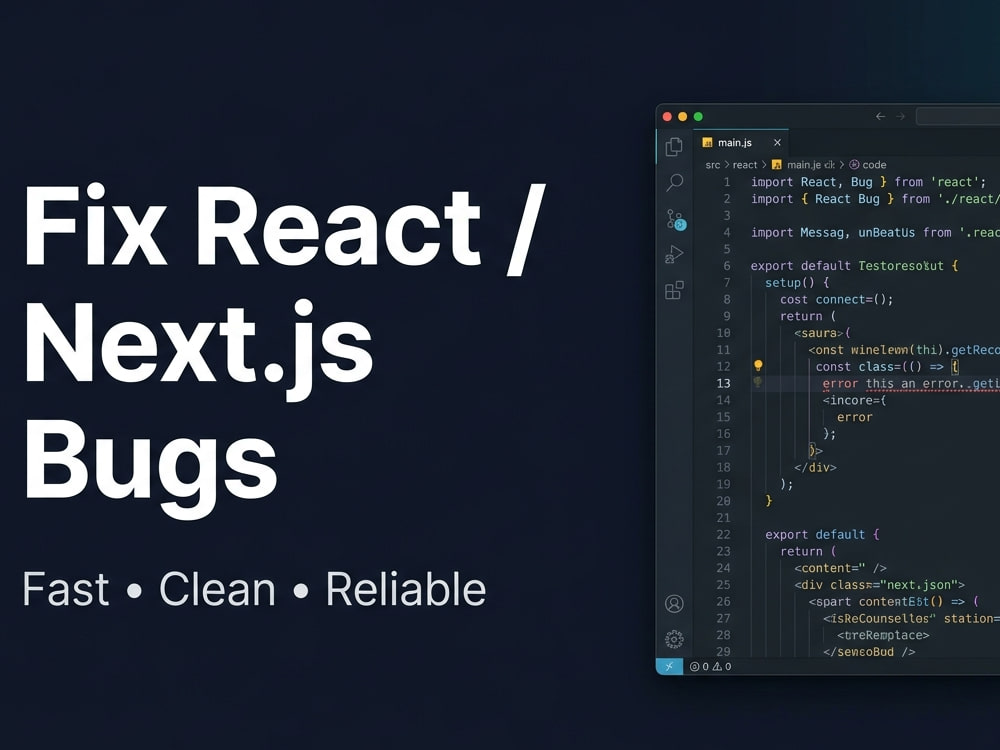Click line number 13 in the gutter
The image size is (1000, 750).
pos(723,383)
